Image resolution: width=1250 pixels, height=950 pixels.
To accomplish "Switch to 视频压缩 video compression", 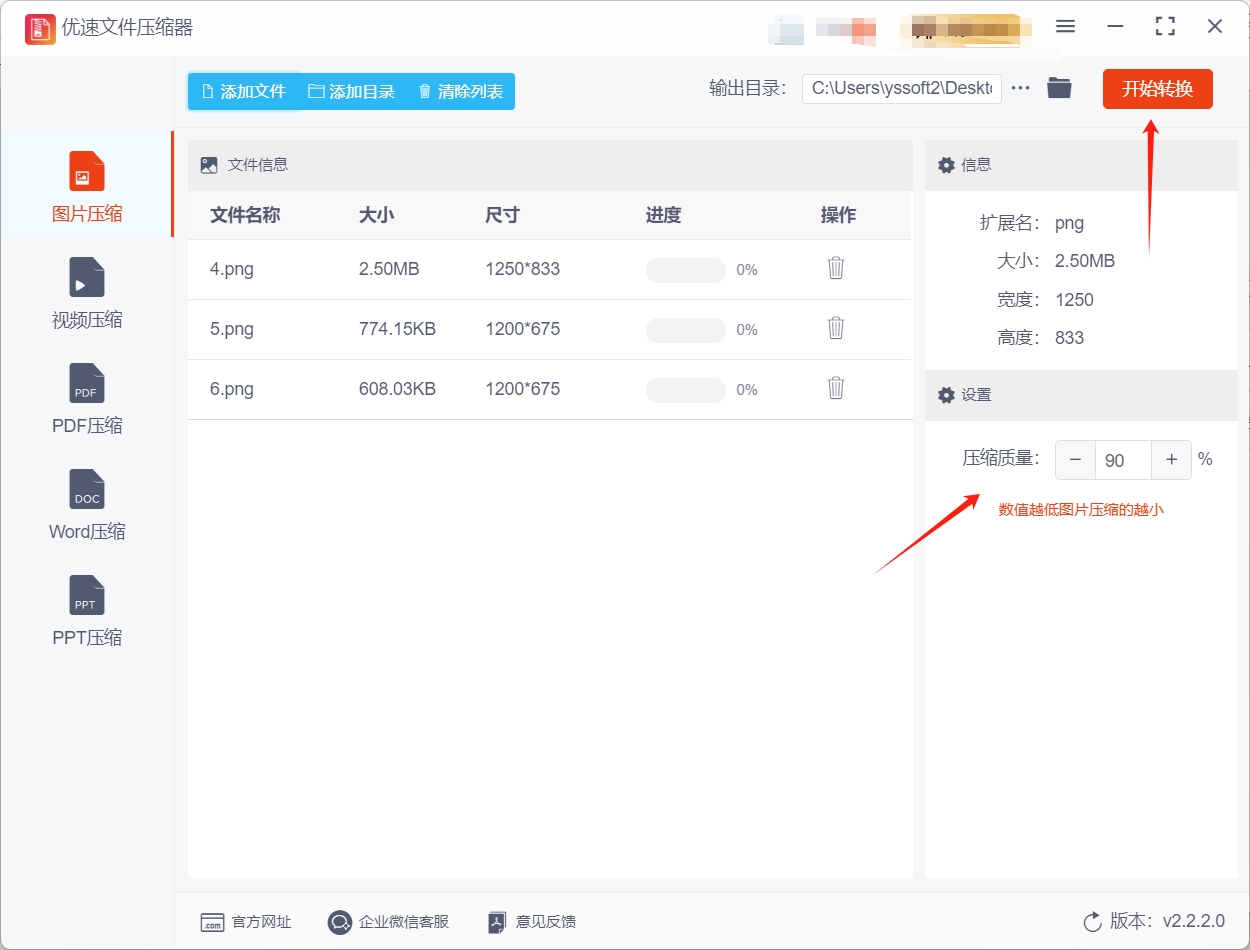I will click(x=87, y=292).
